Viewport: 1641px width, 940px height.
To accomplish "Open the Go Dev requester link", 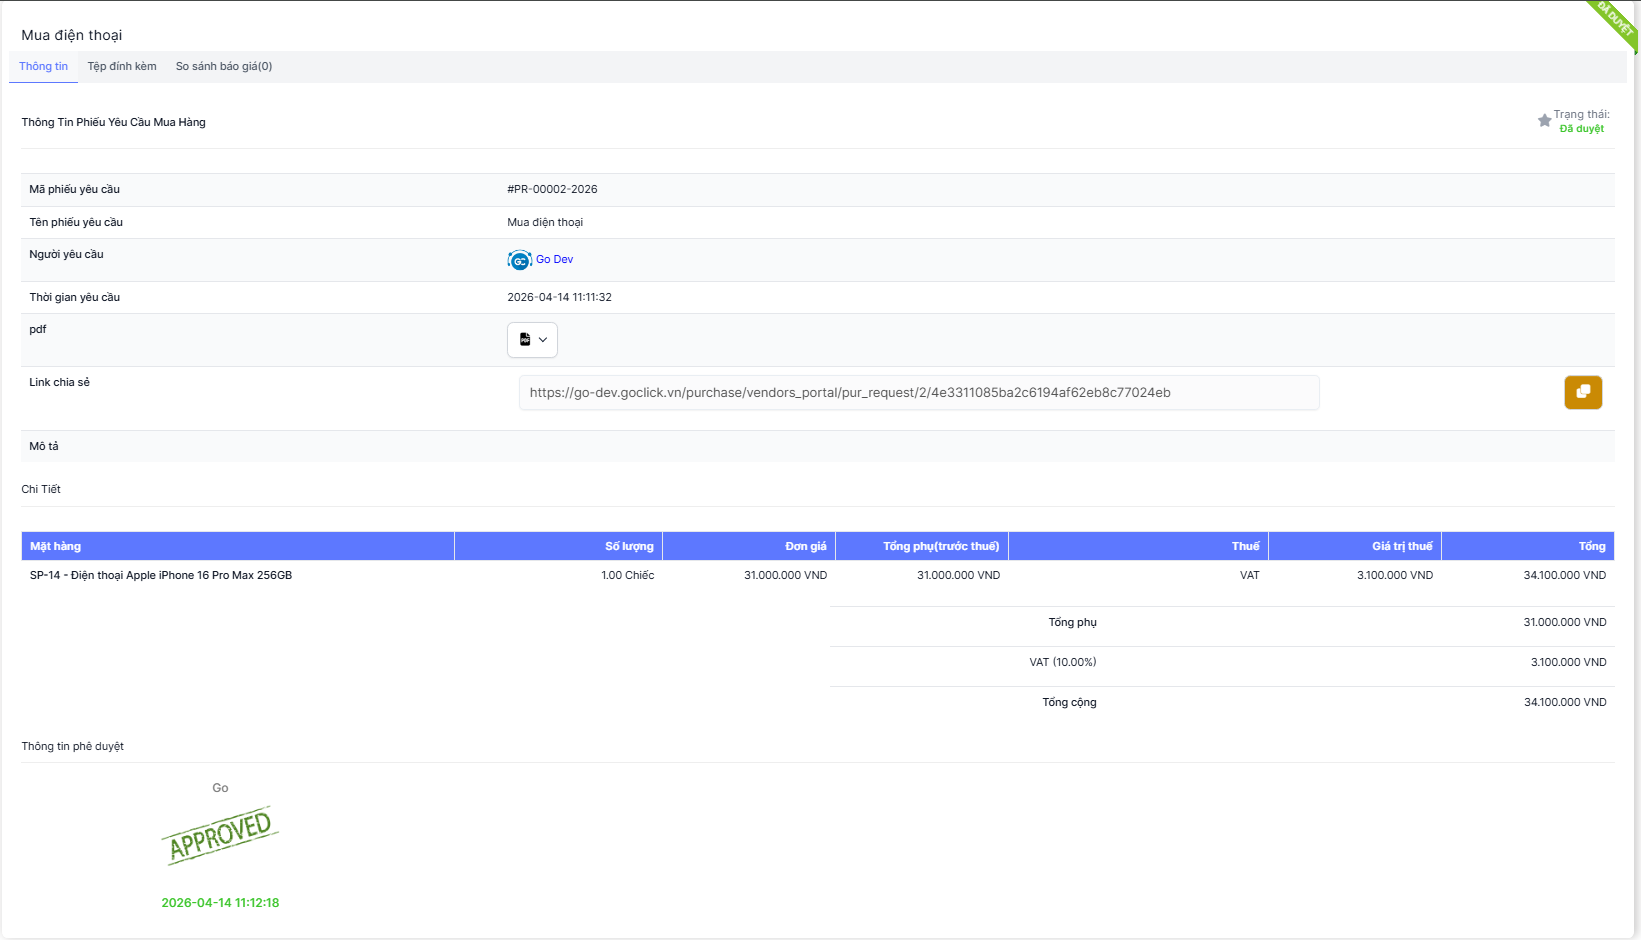I will (554, 260).
